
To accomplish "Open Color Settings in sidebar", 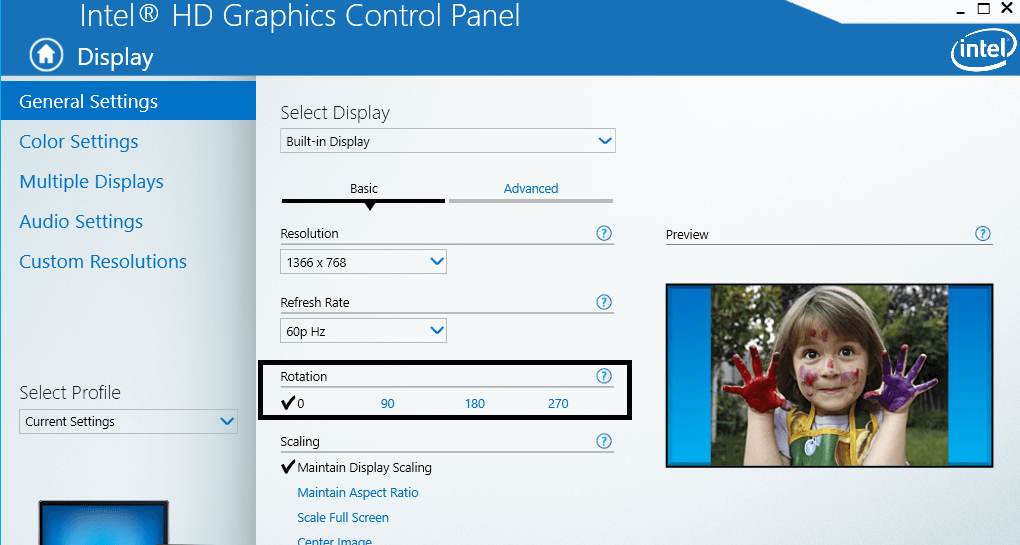I will tap(79, 142).
